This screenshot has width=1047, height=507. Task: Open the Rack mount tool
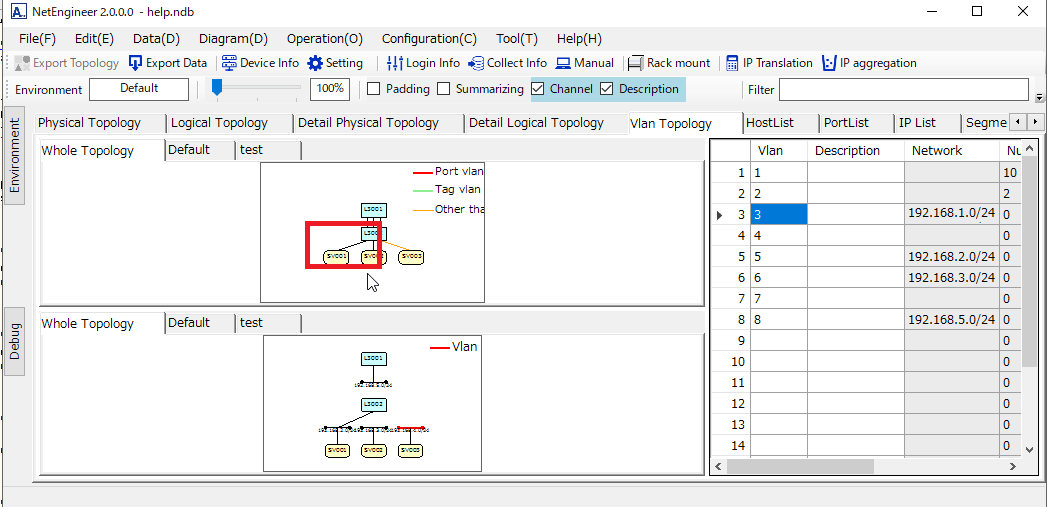coord(638,63)
